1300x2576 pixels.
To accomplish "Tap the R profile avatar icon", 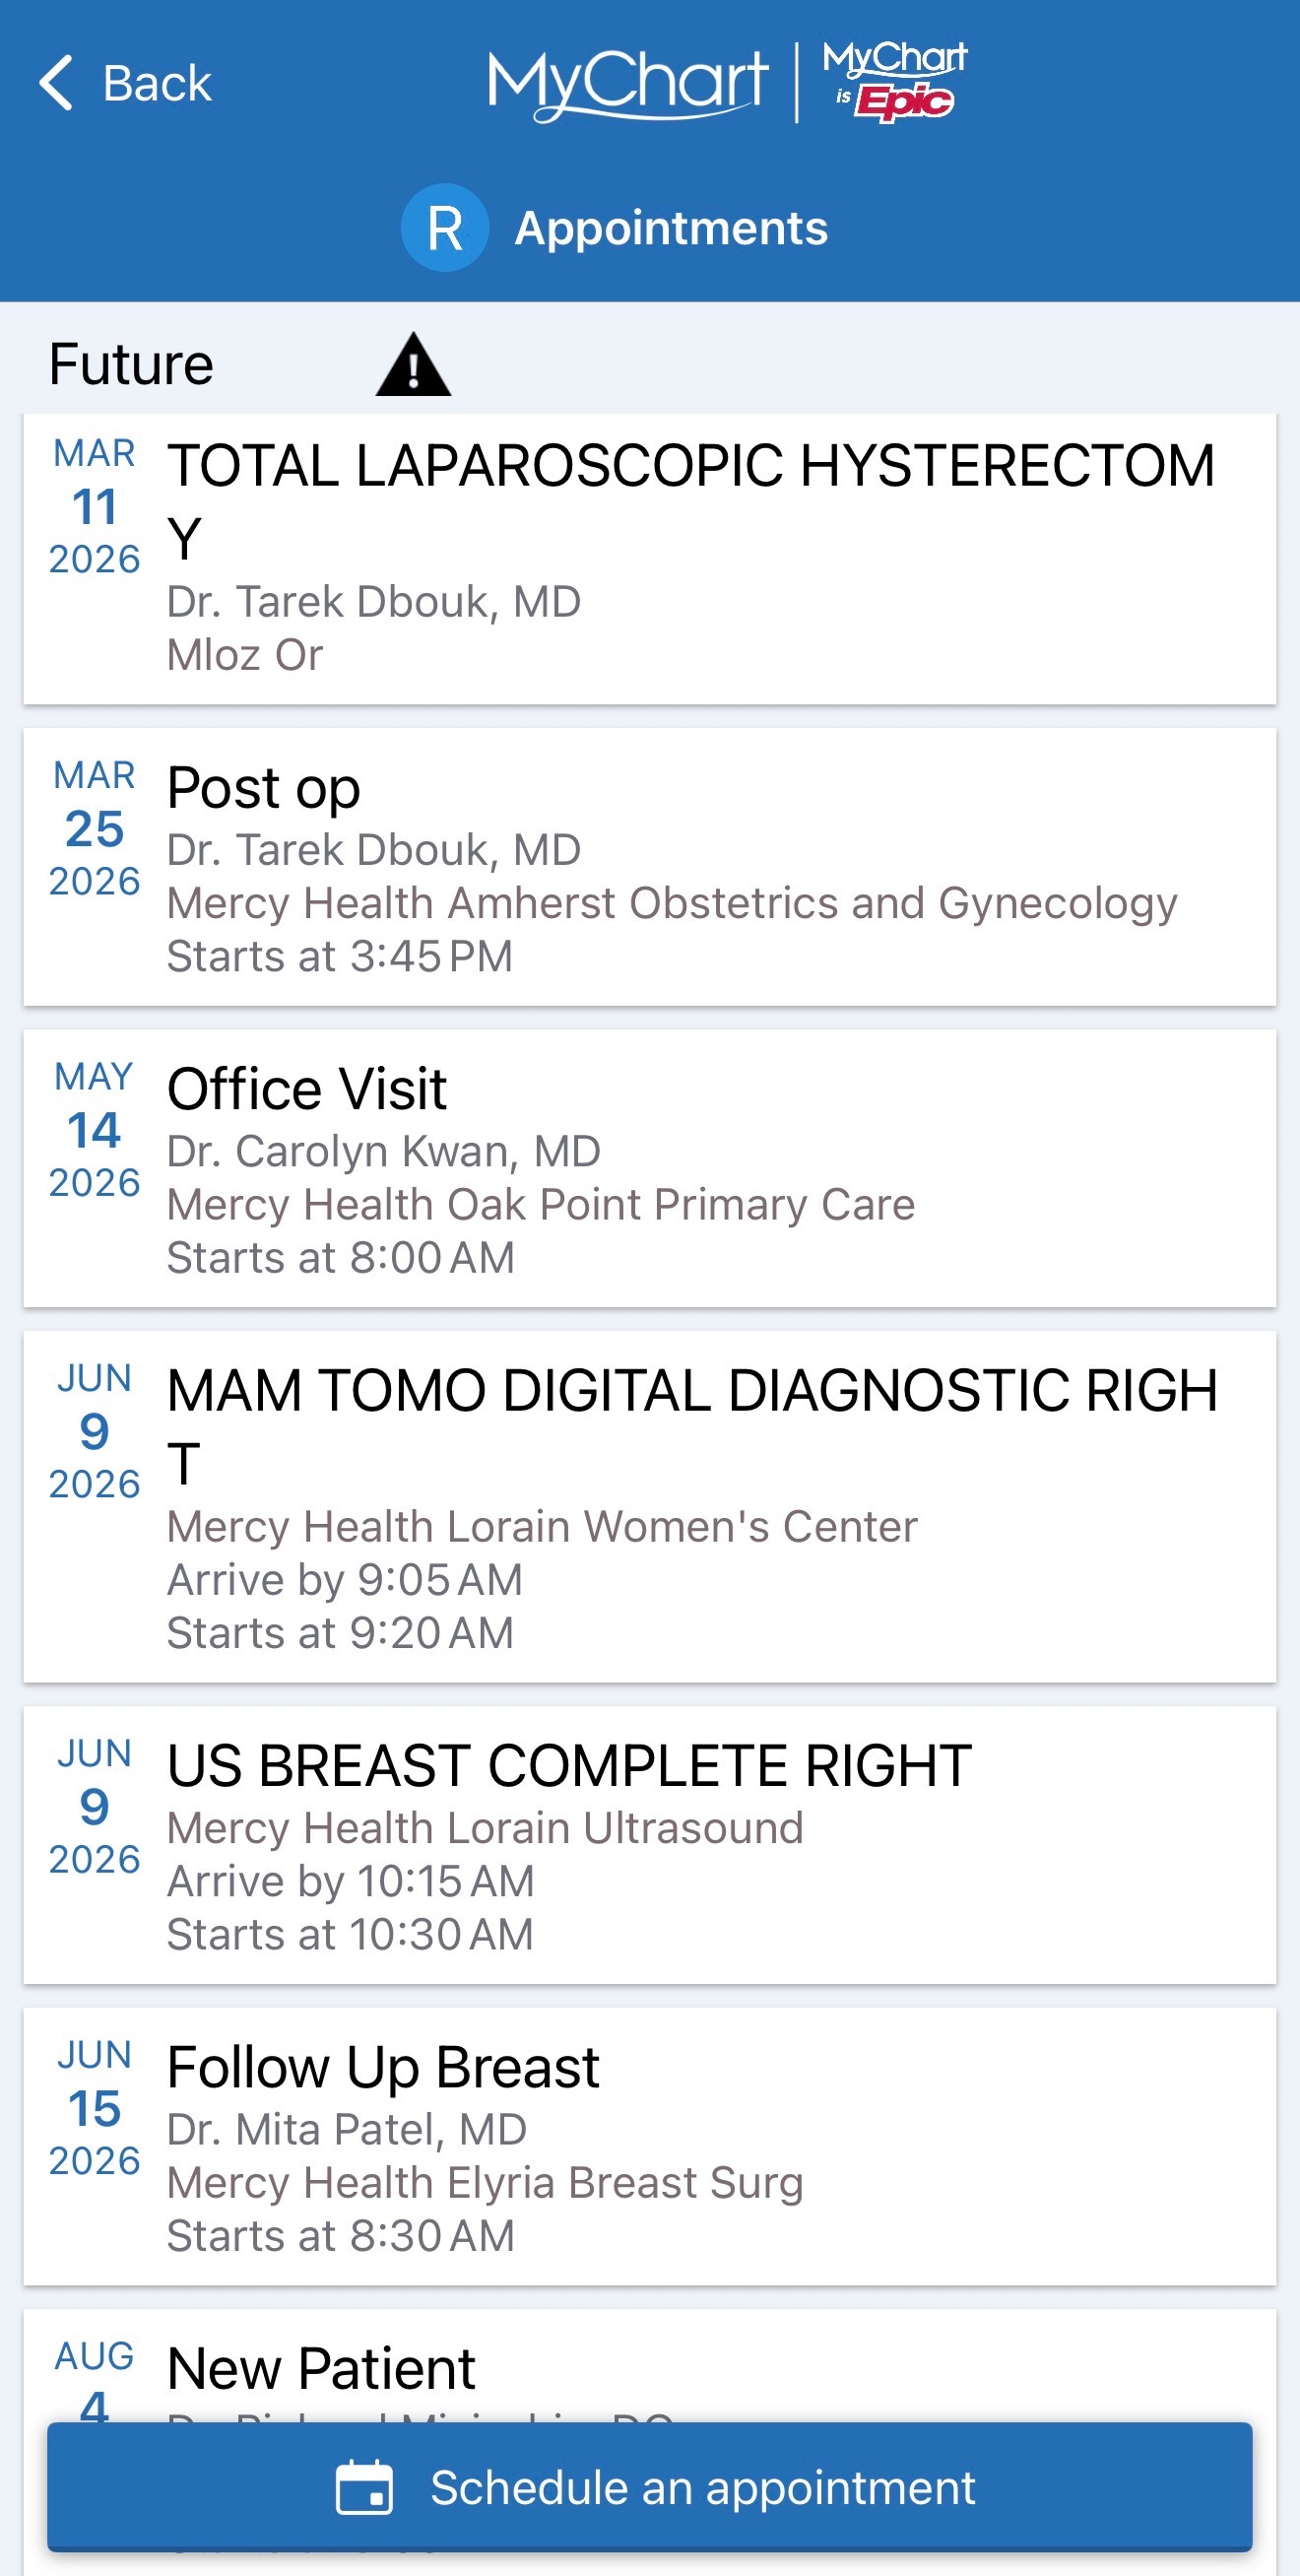I will [x=444, y=228].
